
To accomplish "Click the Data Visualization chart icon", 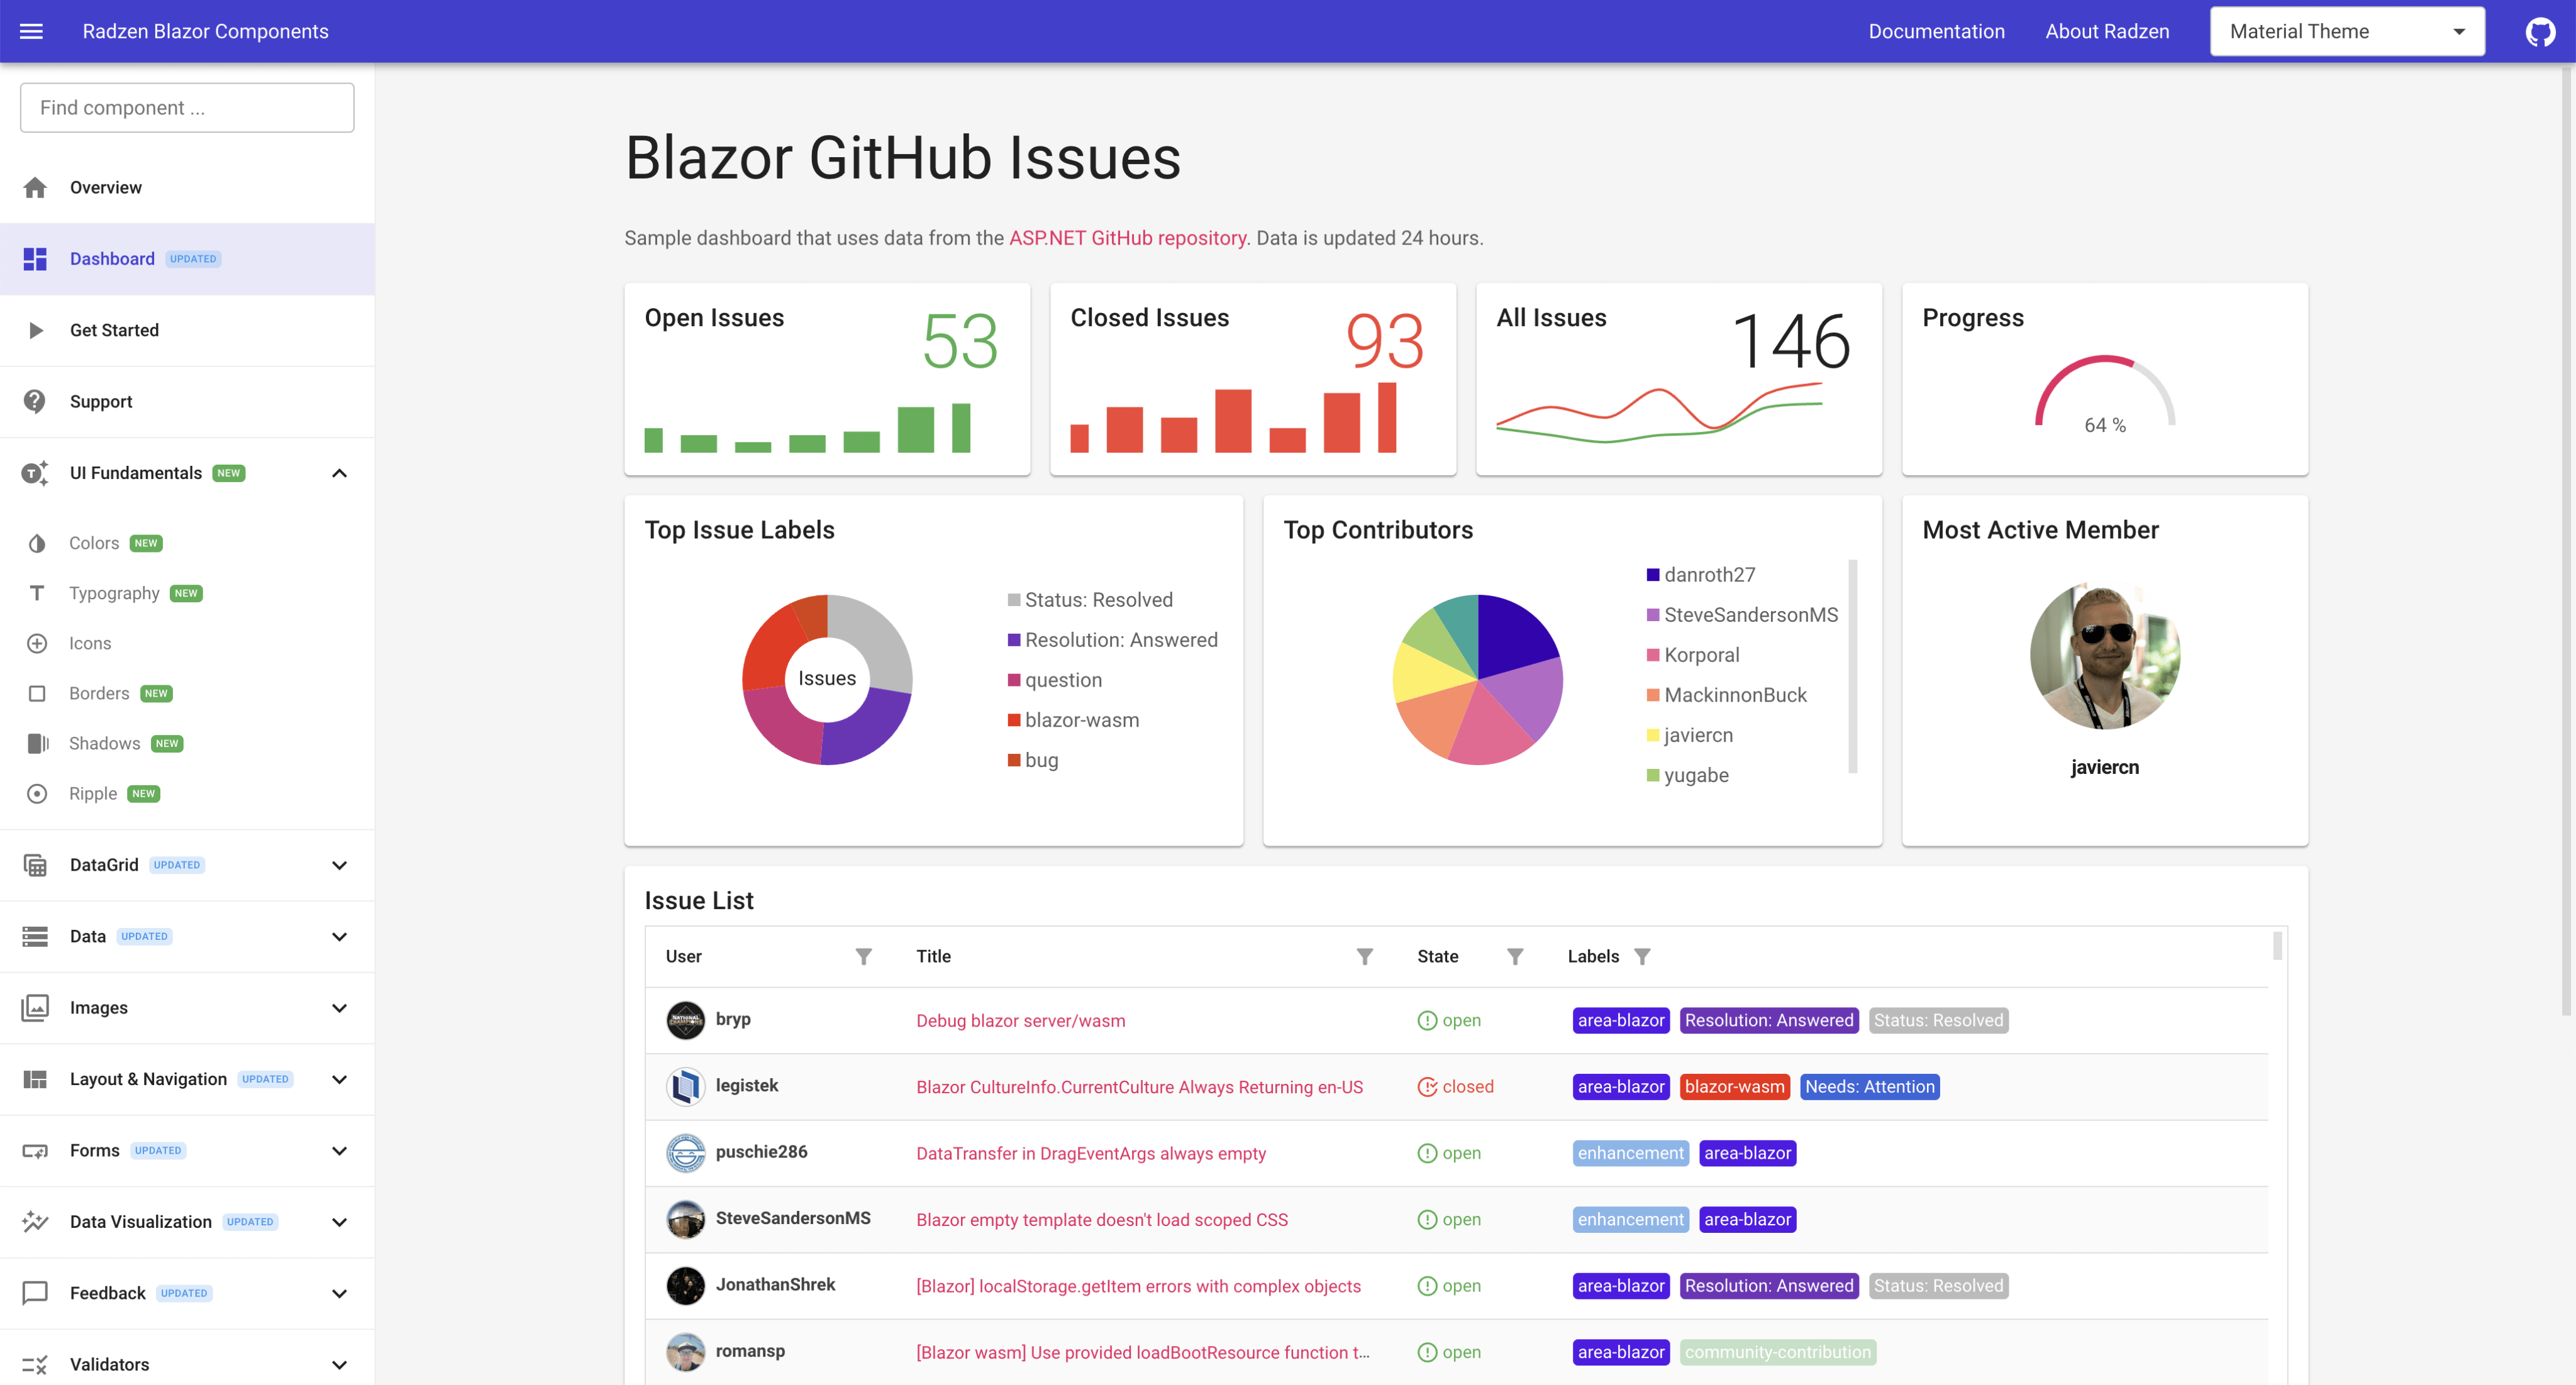I will (35, 1221).
